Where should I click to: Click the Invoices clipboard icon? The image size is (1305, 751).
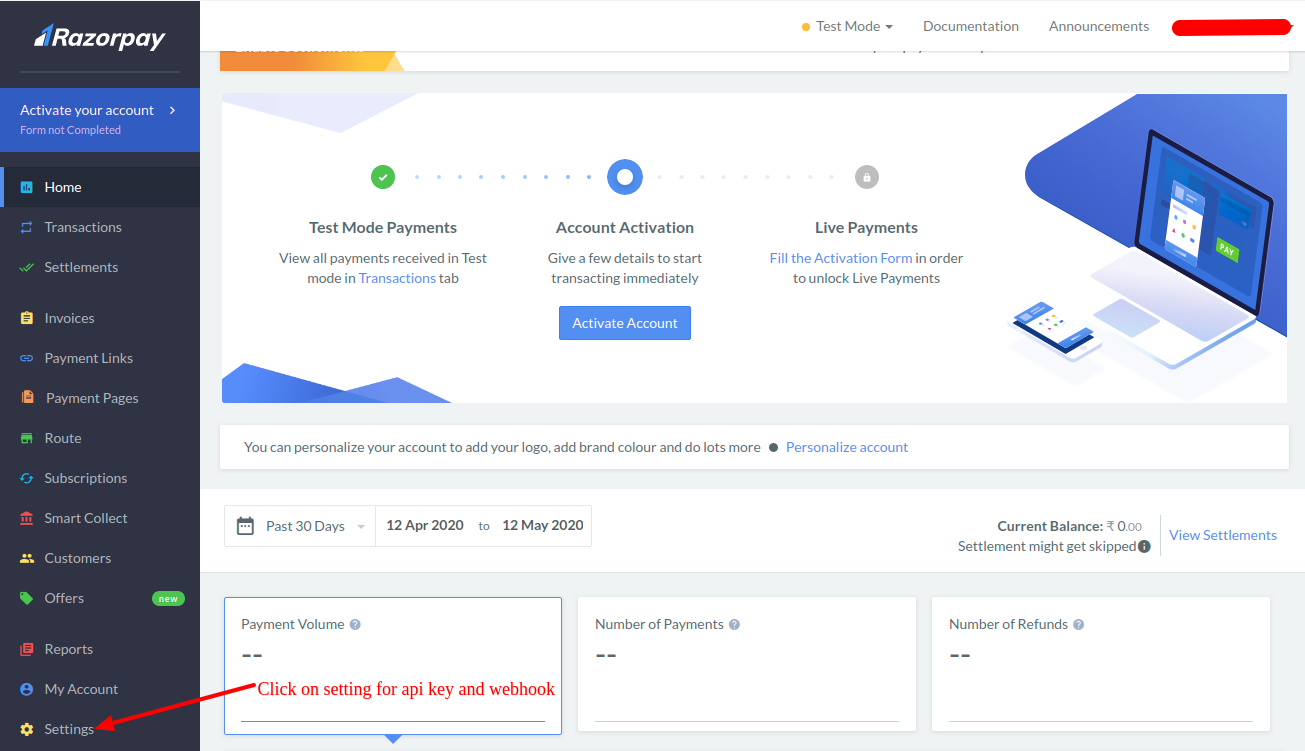coord(27,318)
